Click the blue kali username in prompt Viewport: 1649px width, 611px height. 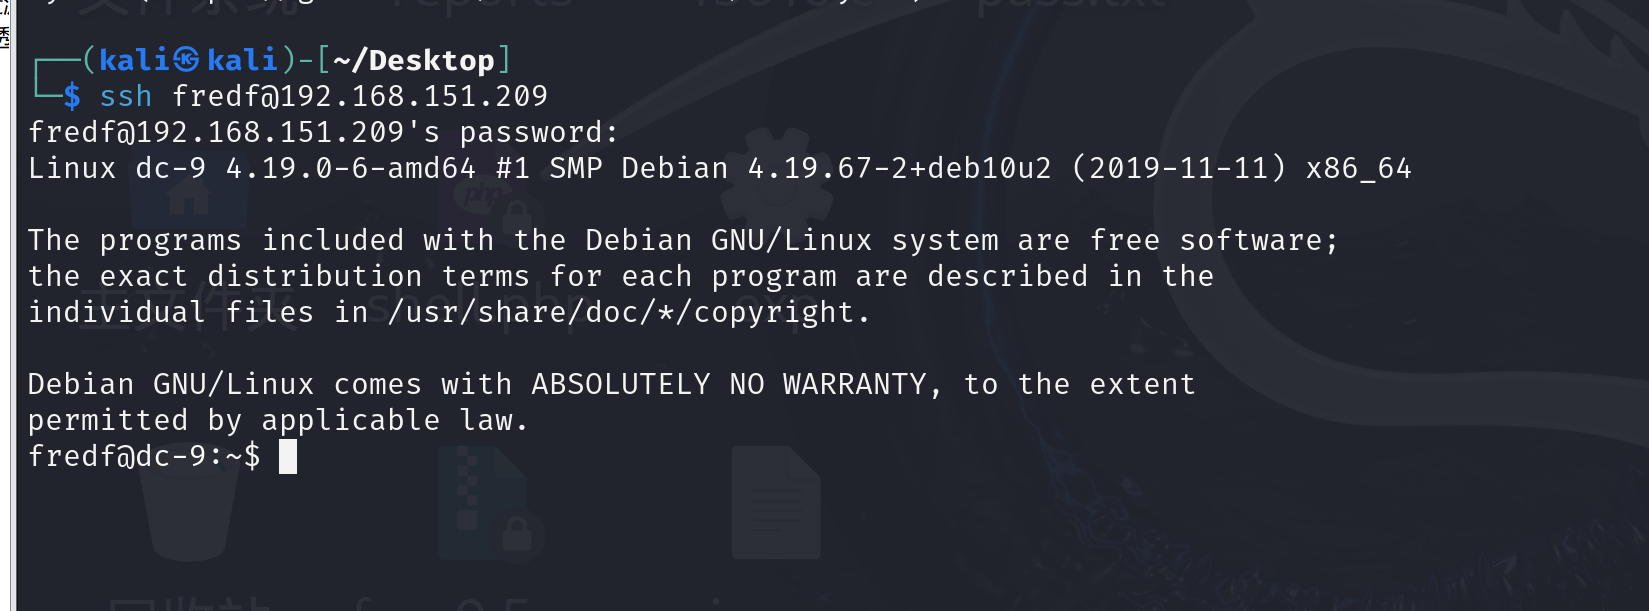(135, 60)
